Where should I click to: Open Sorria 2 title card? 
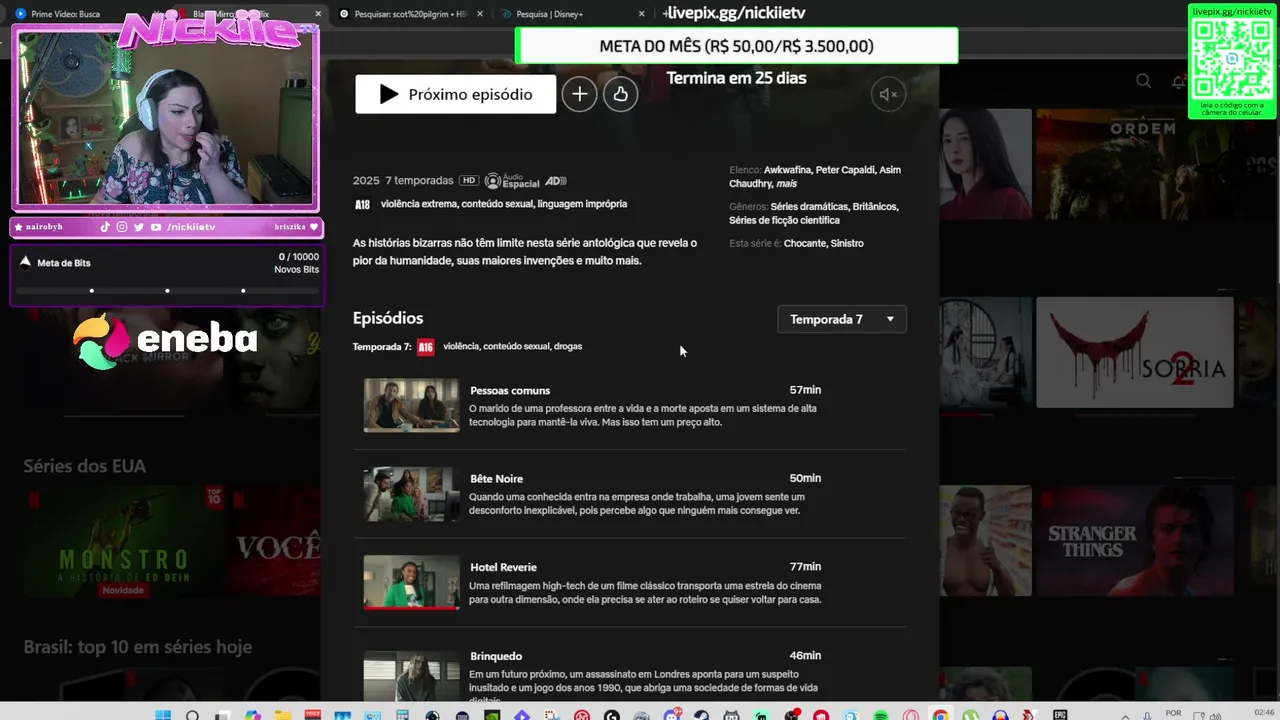point(1134,352)
